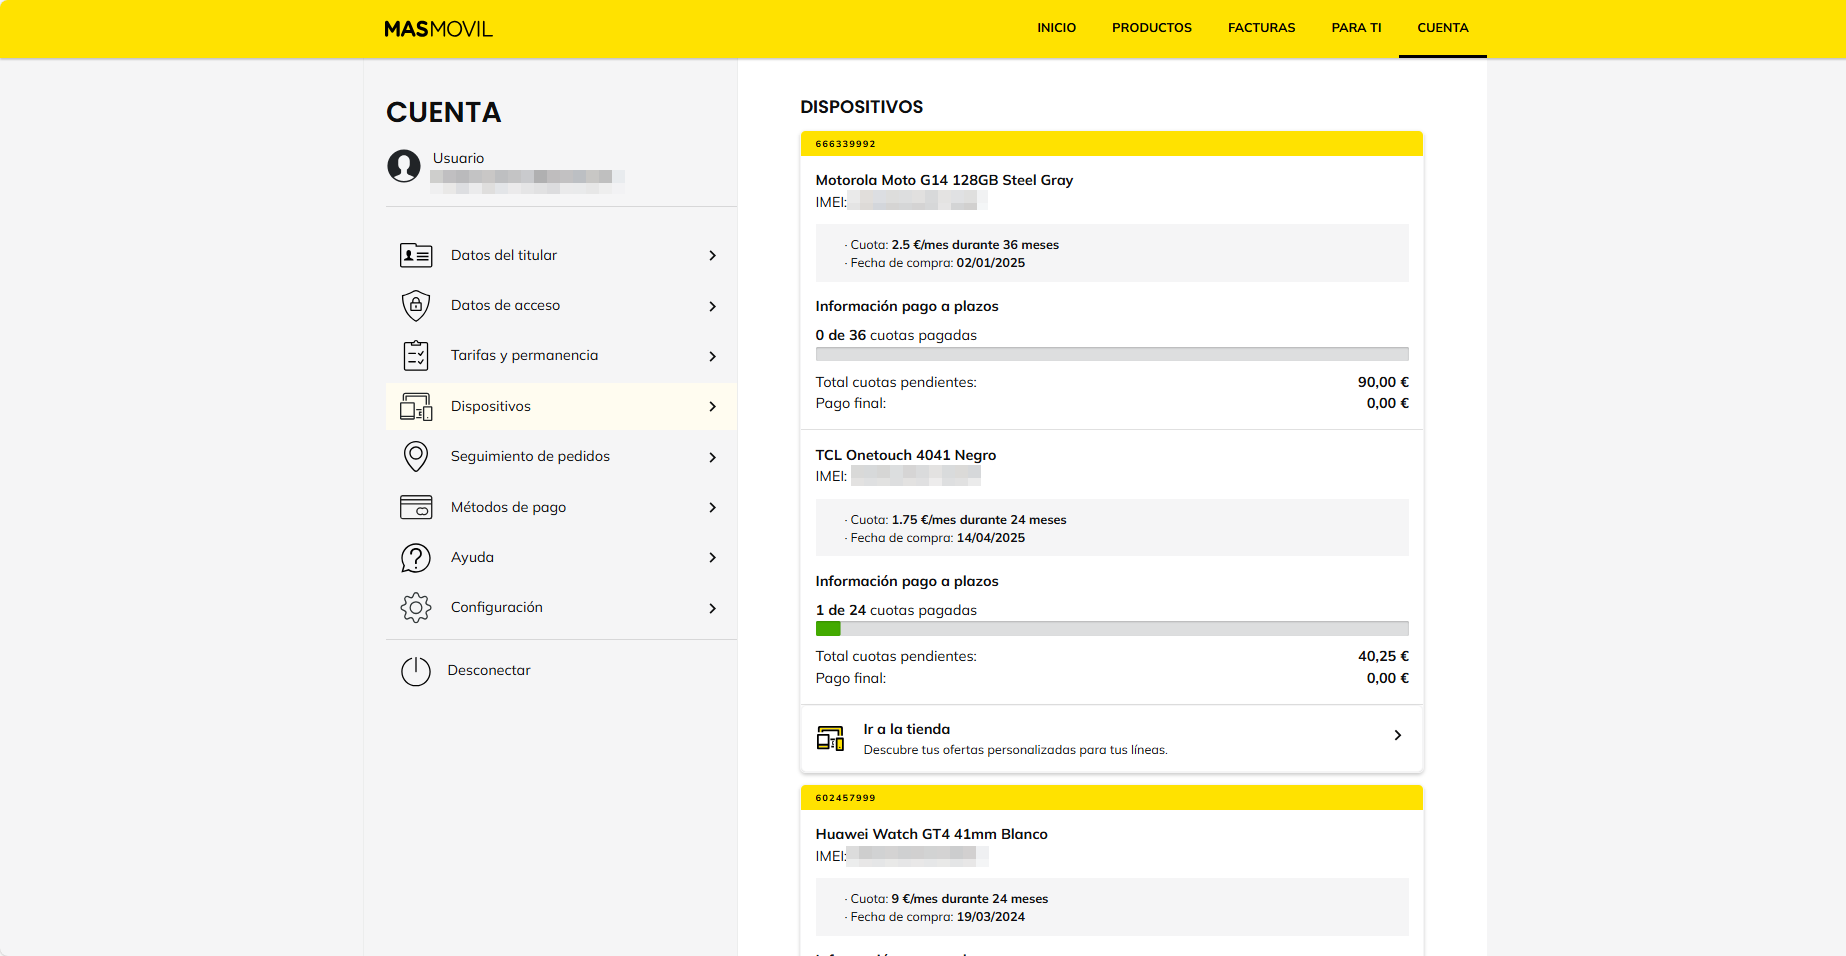
Task: Click the store devices icon beside Ir a la tienda
Action: [830, 738]
